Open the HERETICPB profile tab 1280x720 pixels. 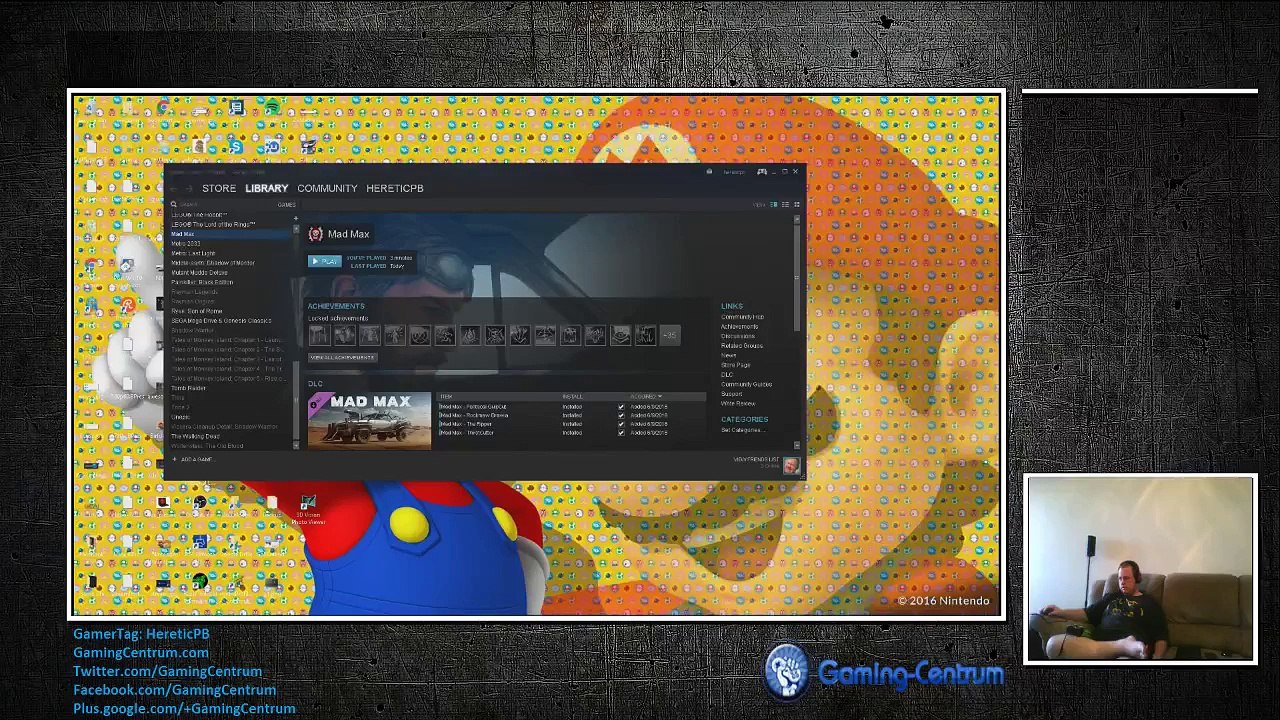395,188
